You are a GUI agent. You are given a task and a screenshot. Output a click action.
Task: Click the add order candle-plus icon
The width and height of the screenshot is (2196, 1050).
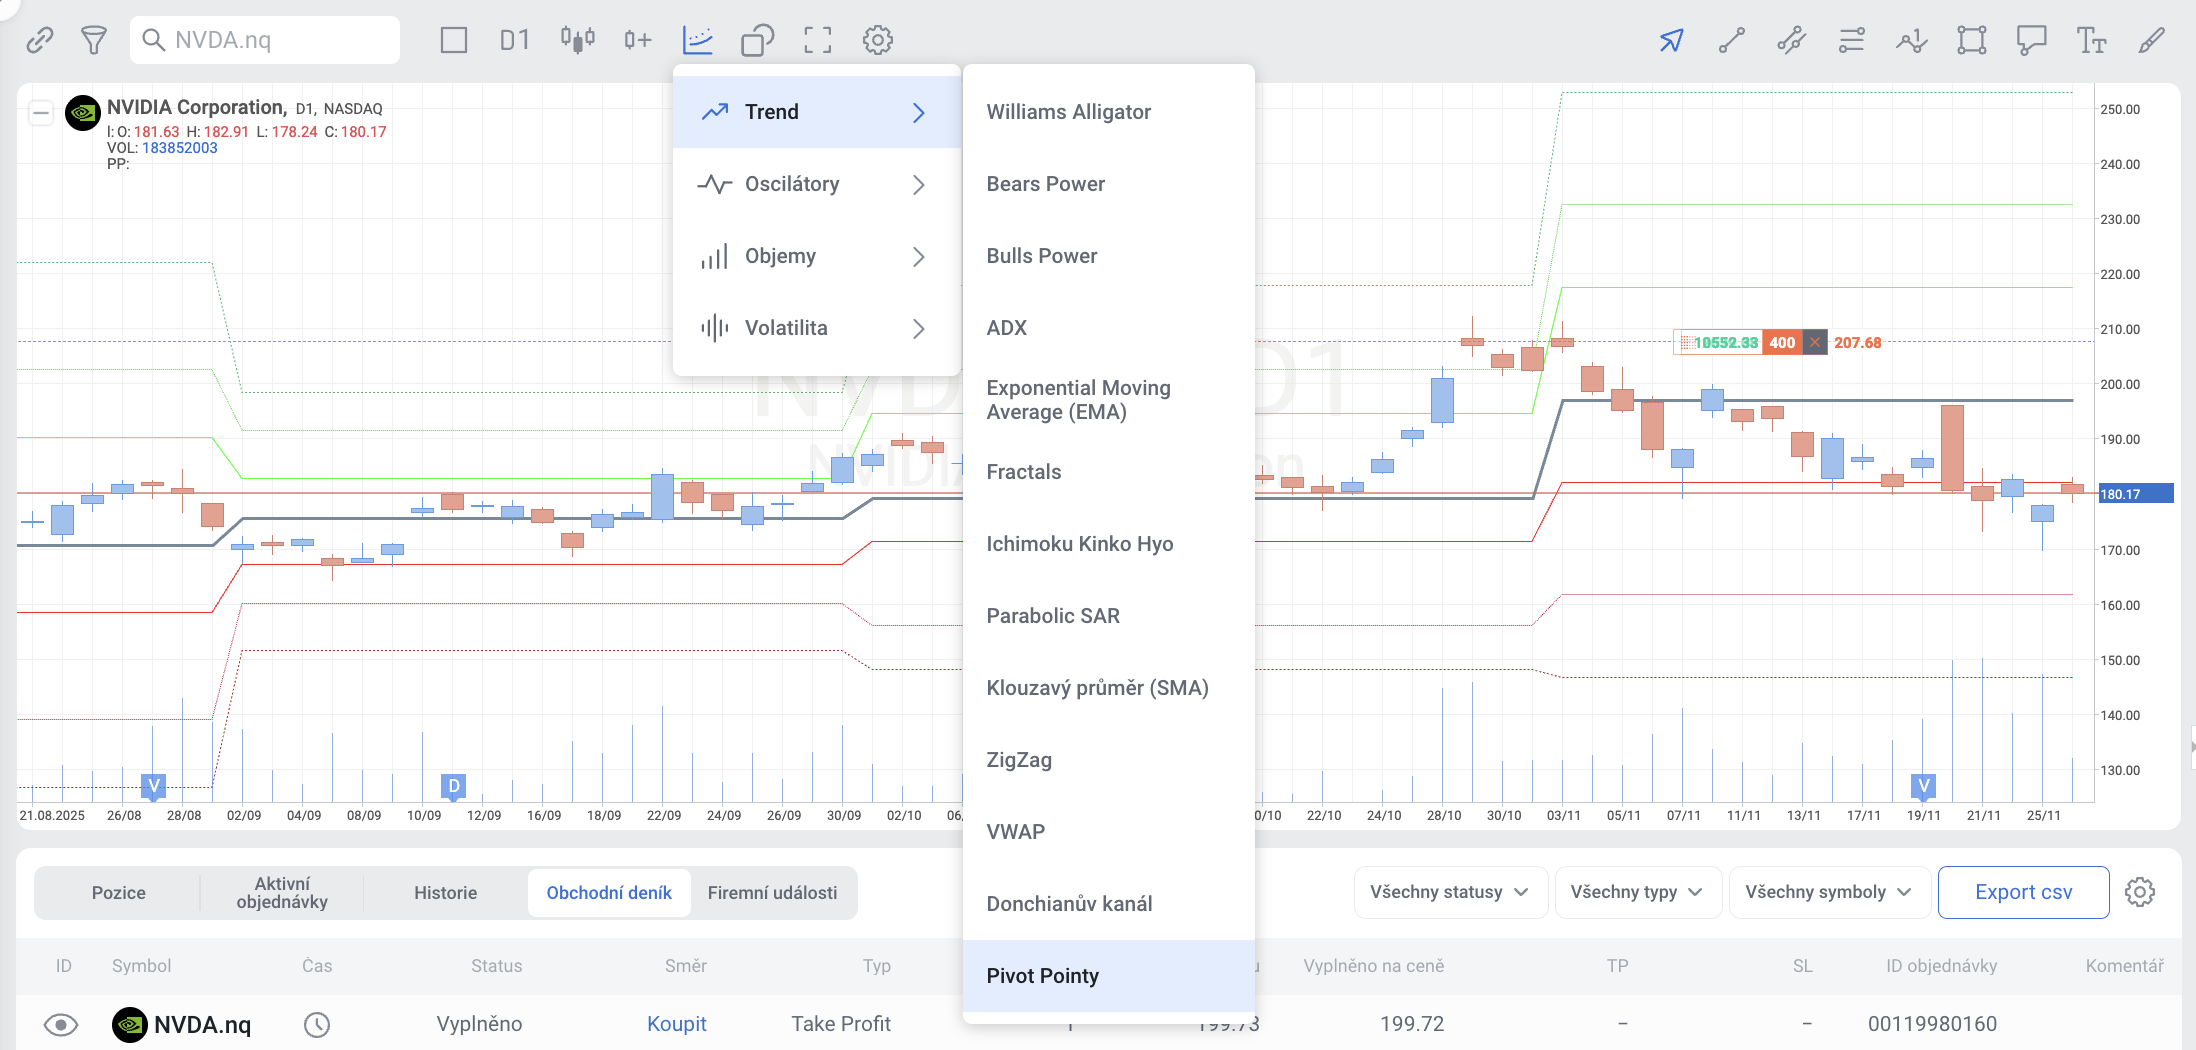(638, 40)
